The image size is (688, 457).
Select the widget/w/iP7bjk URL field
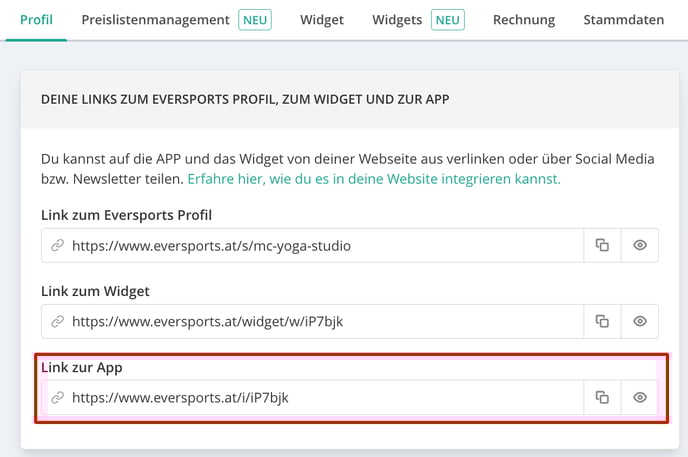coord(312,321)
